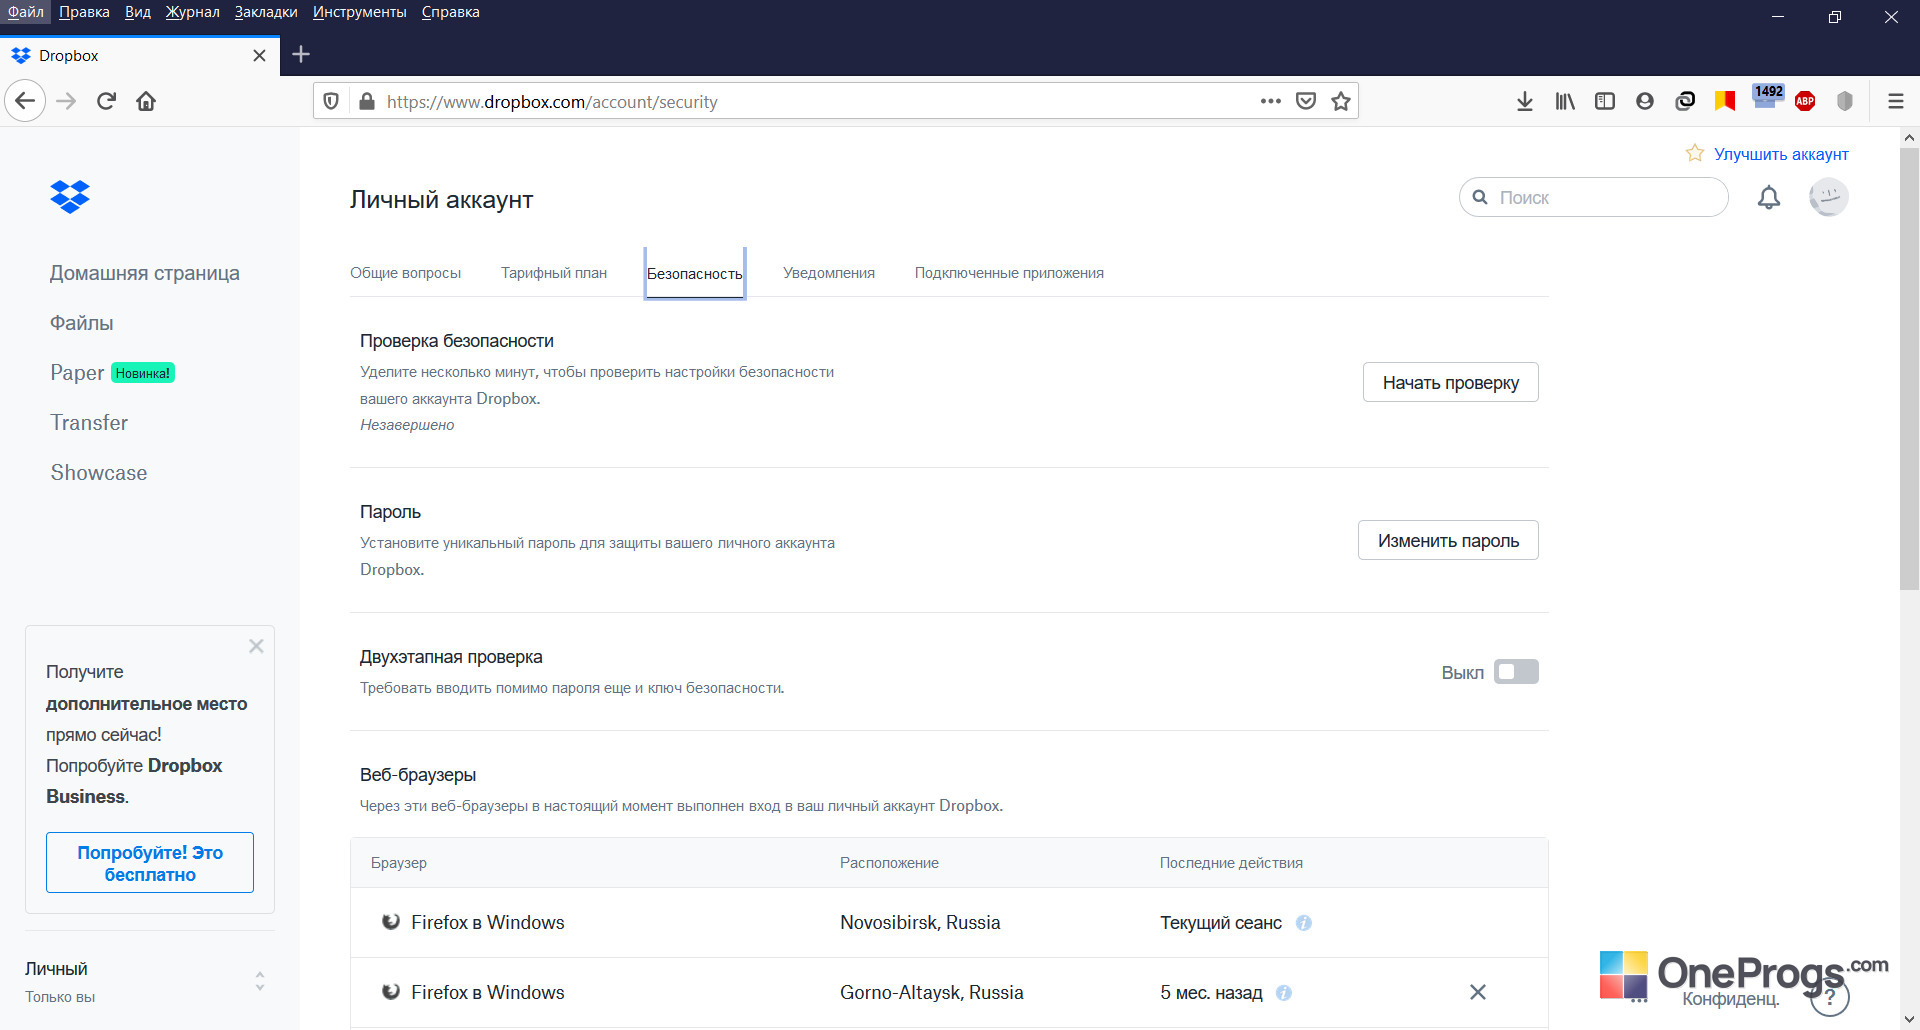Image resolution: width=1920 pixels, height=1030 pixels.
Task: Click the page vertical scrollbar thumb
Action: pos(1909,368)
